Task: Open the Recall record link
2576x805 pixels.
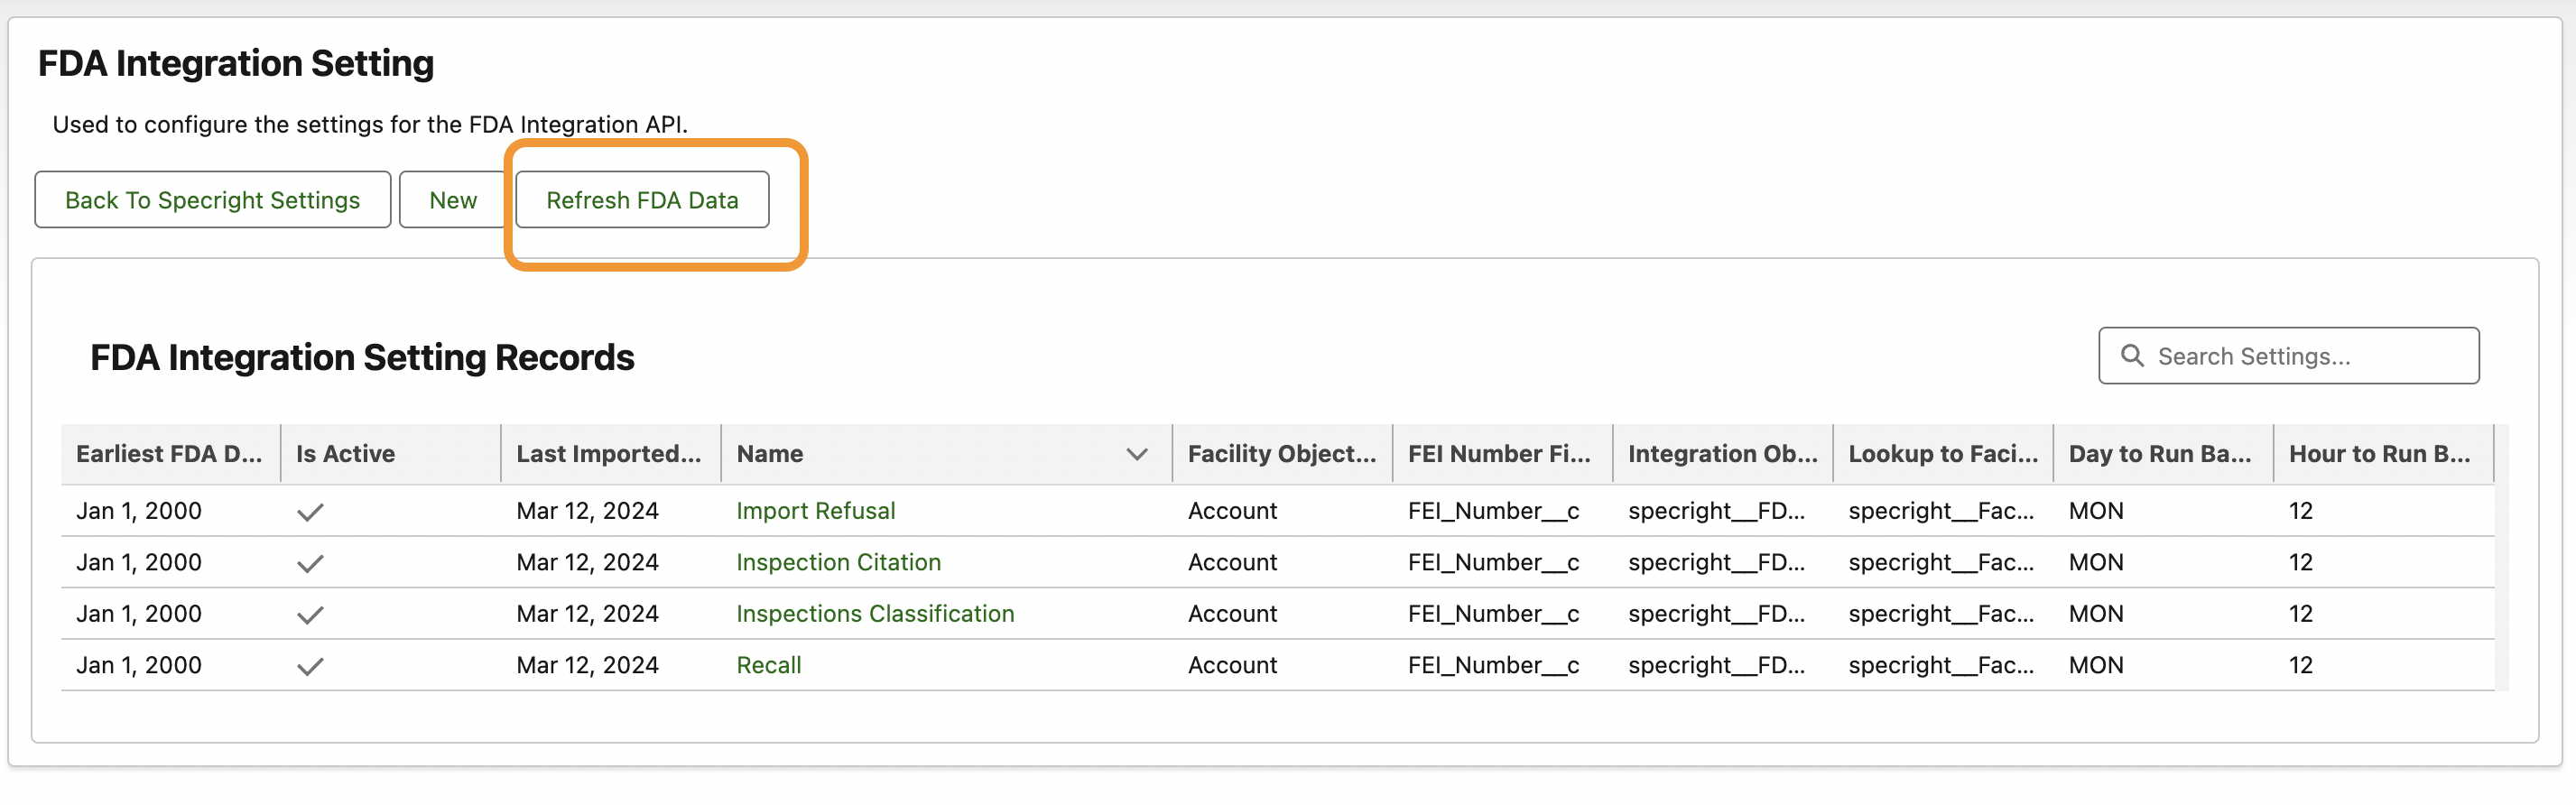Action: pos(768,665)
